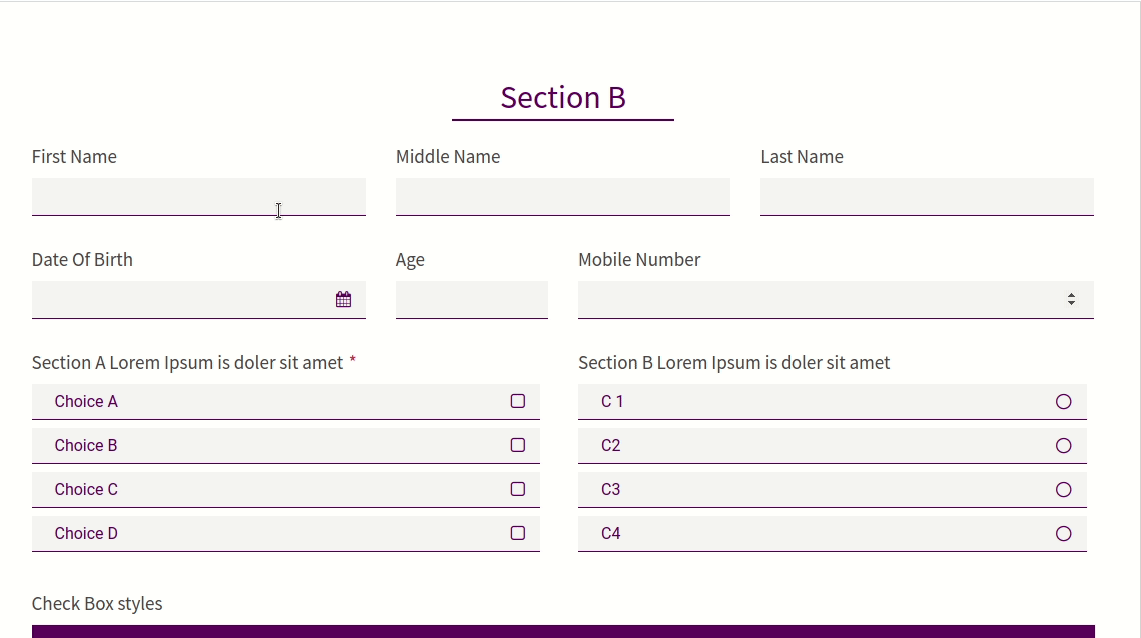Click the Choice D label text
Viewport: 1141px width, 638px height.
click(86, 533)
